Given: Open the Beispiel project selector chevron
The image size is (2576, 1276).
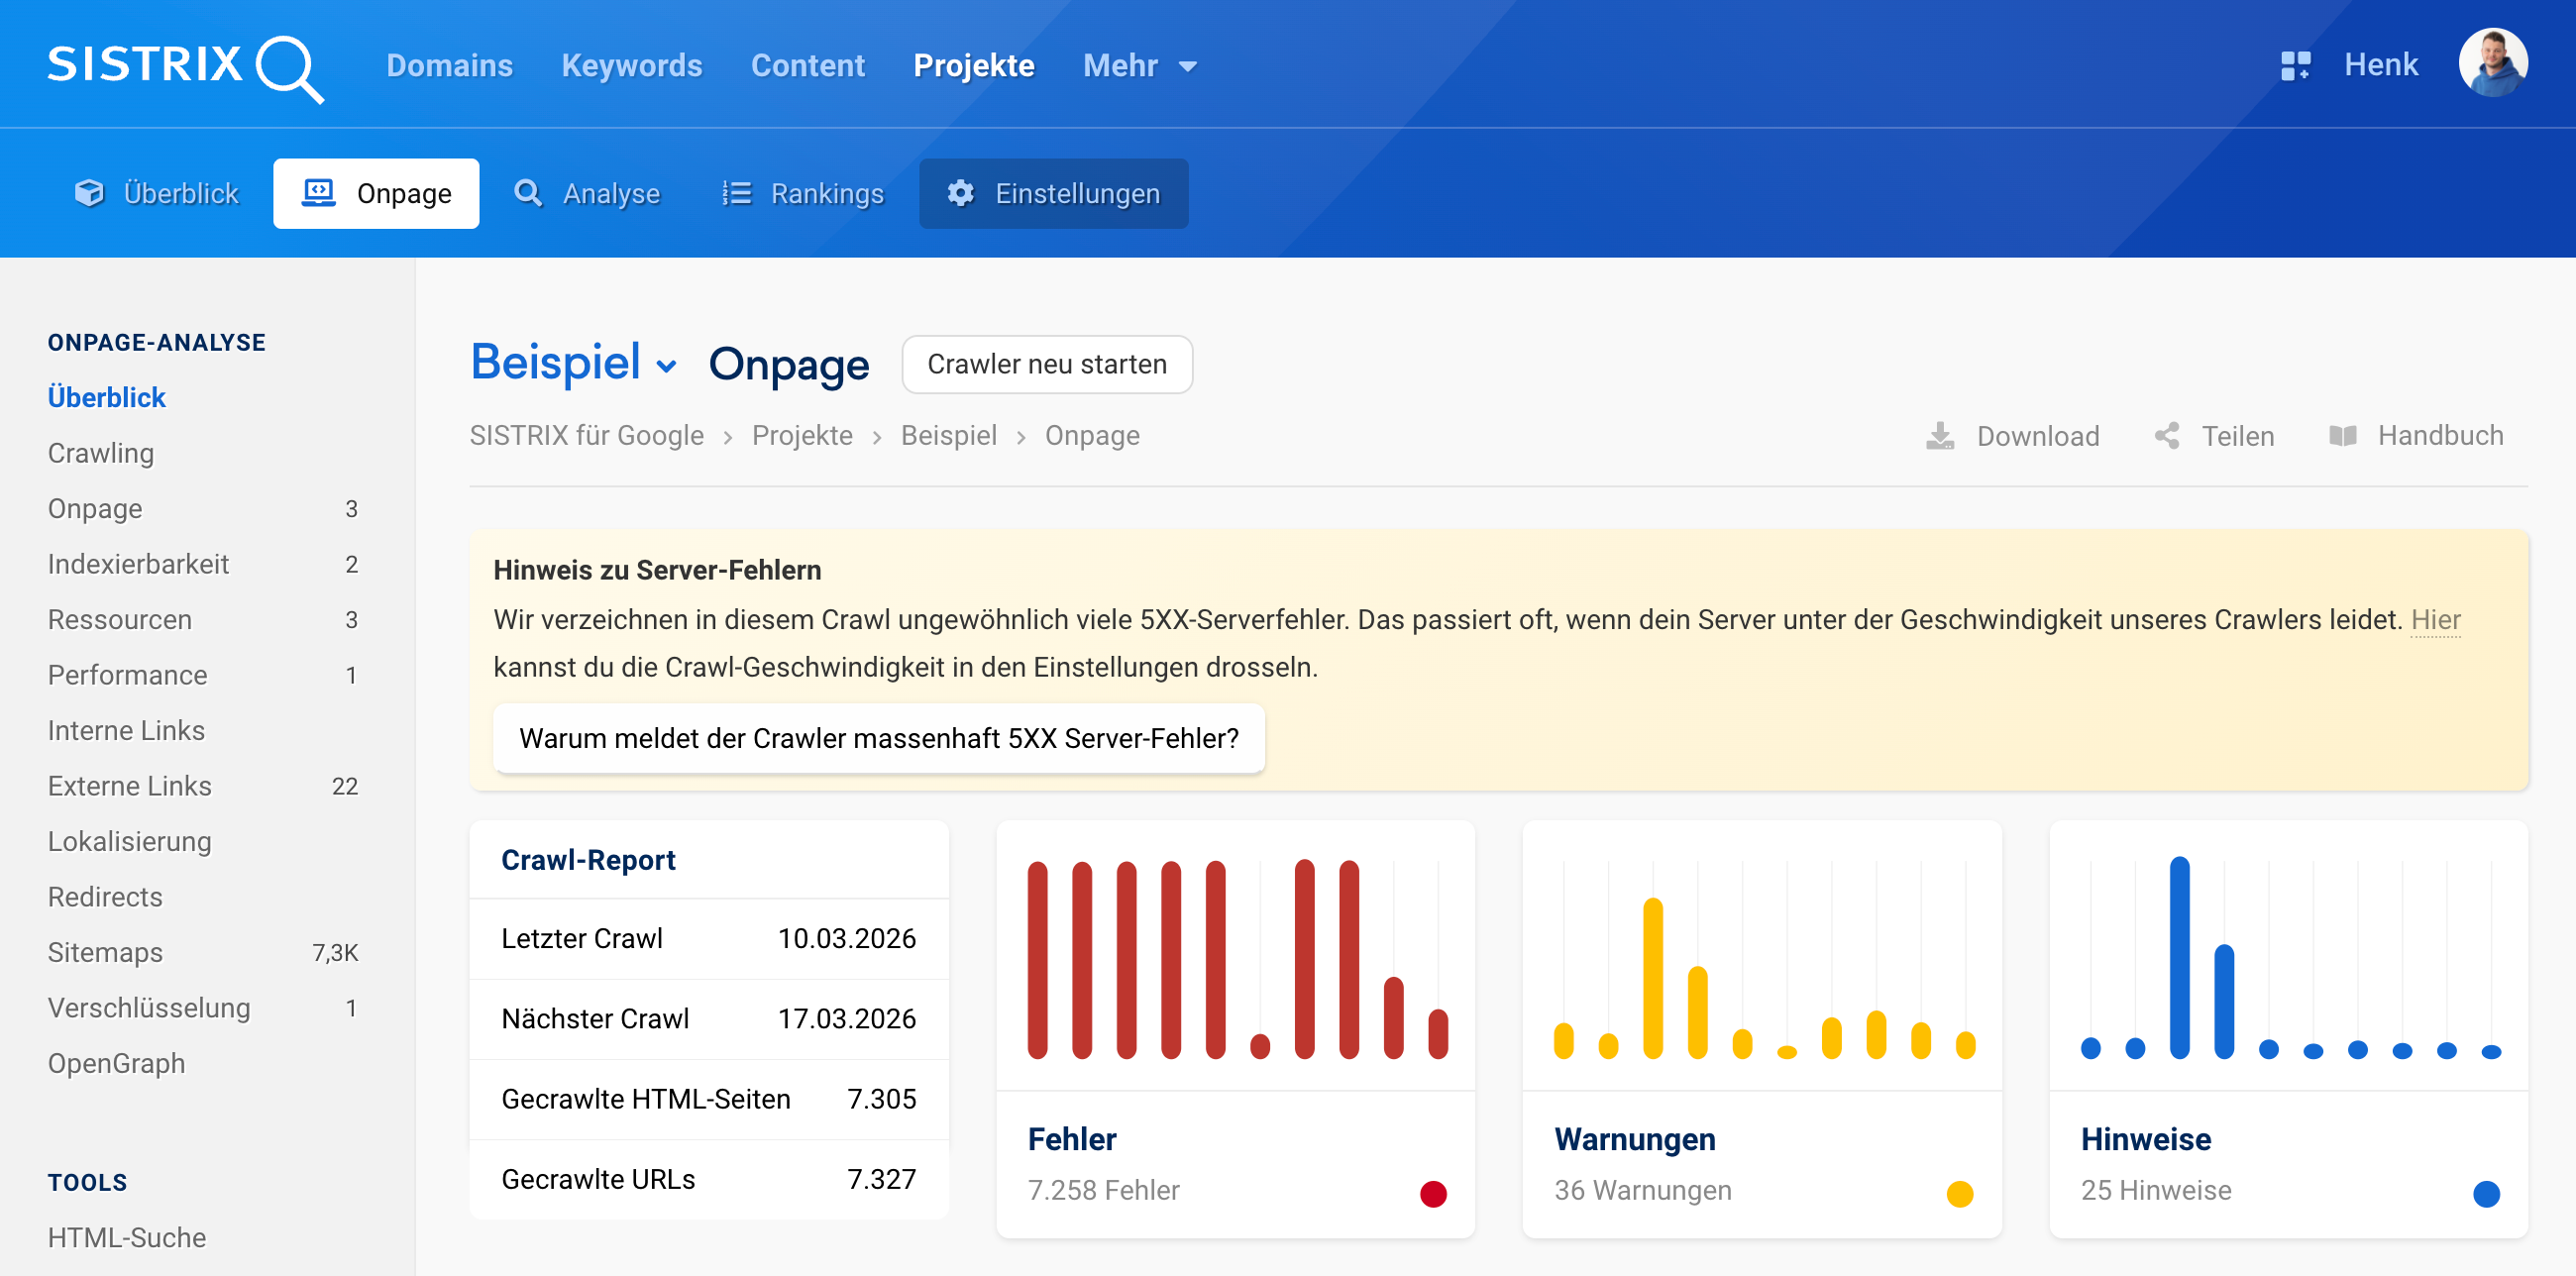Looking at the screenshot, I should click(x=666, y=368).
